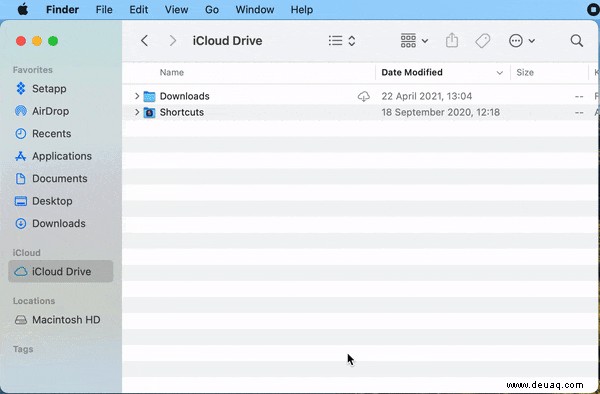Click the iCloud section heading

[x=26, y=252]
